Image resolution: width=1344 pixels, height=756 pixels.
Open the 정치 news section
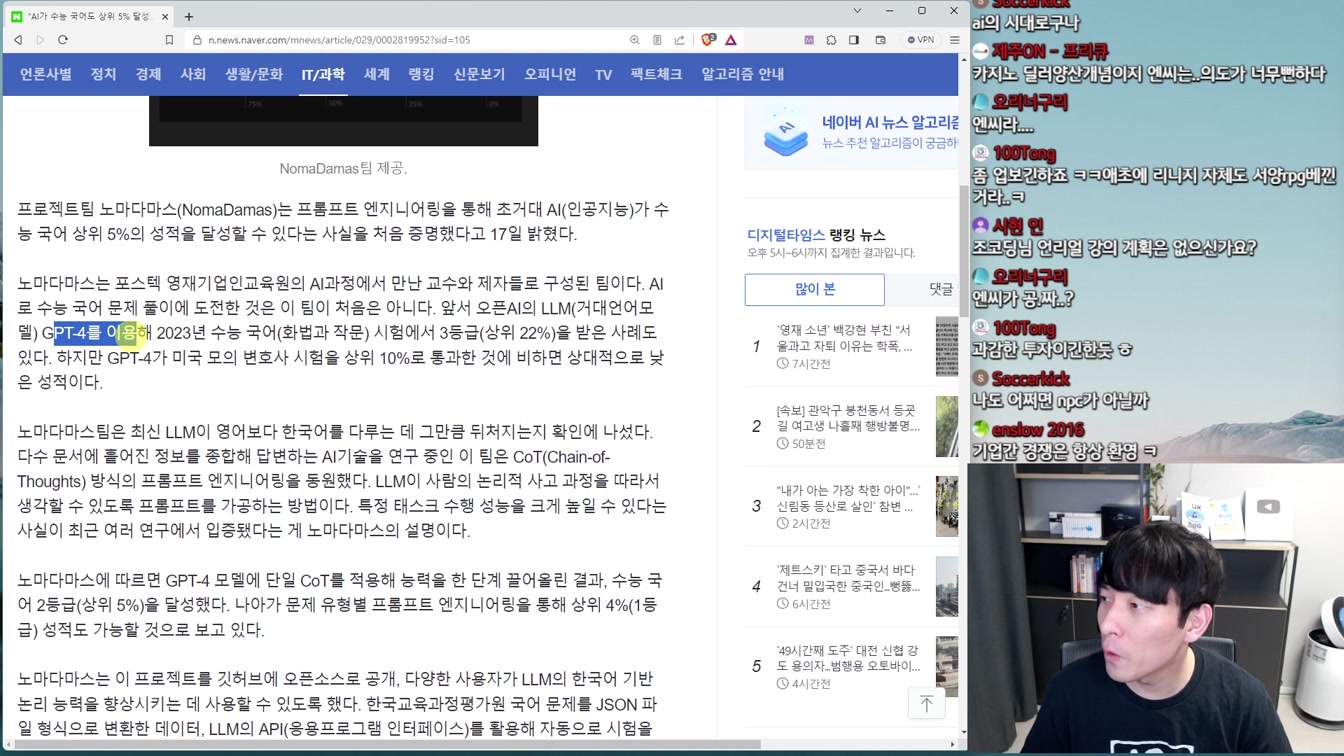pyautogui.click(x=103, y=74)
